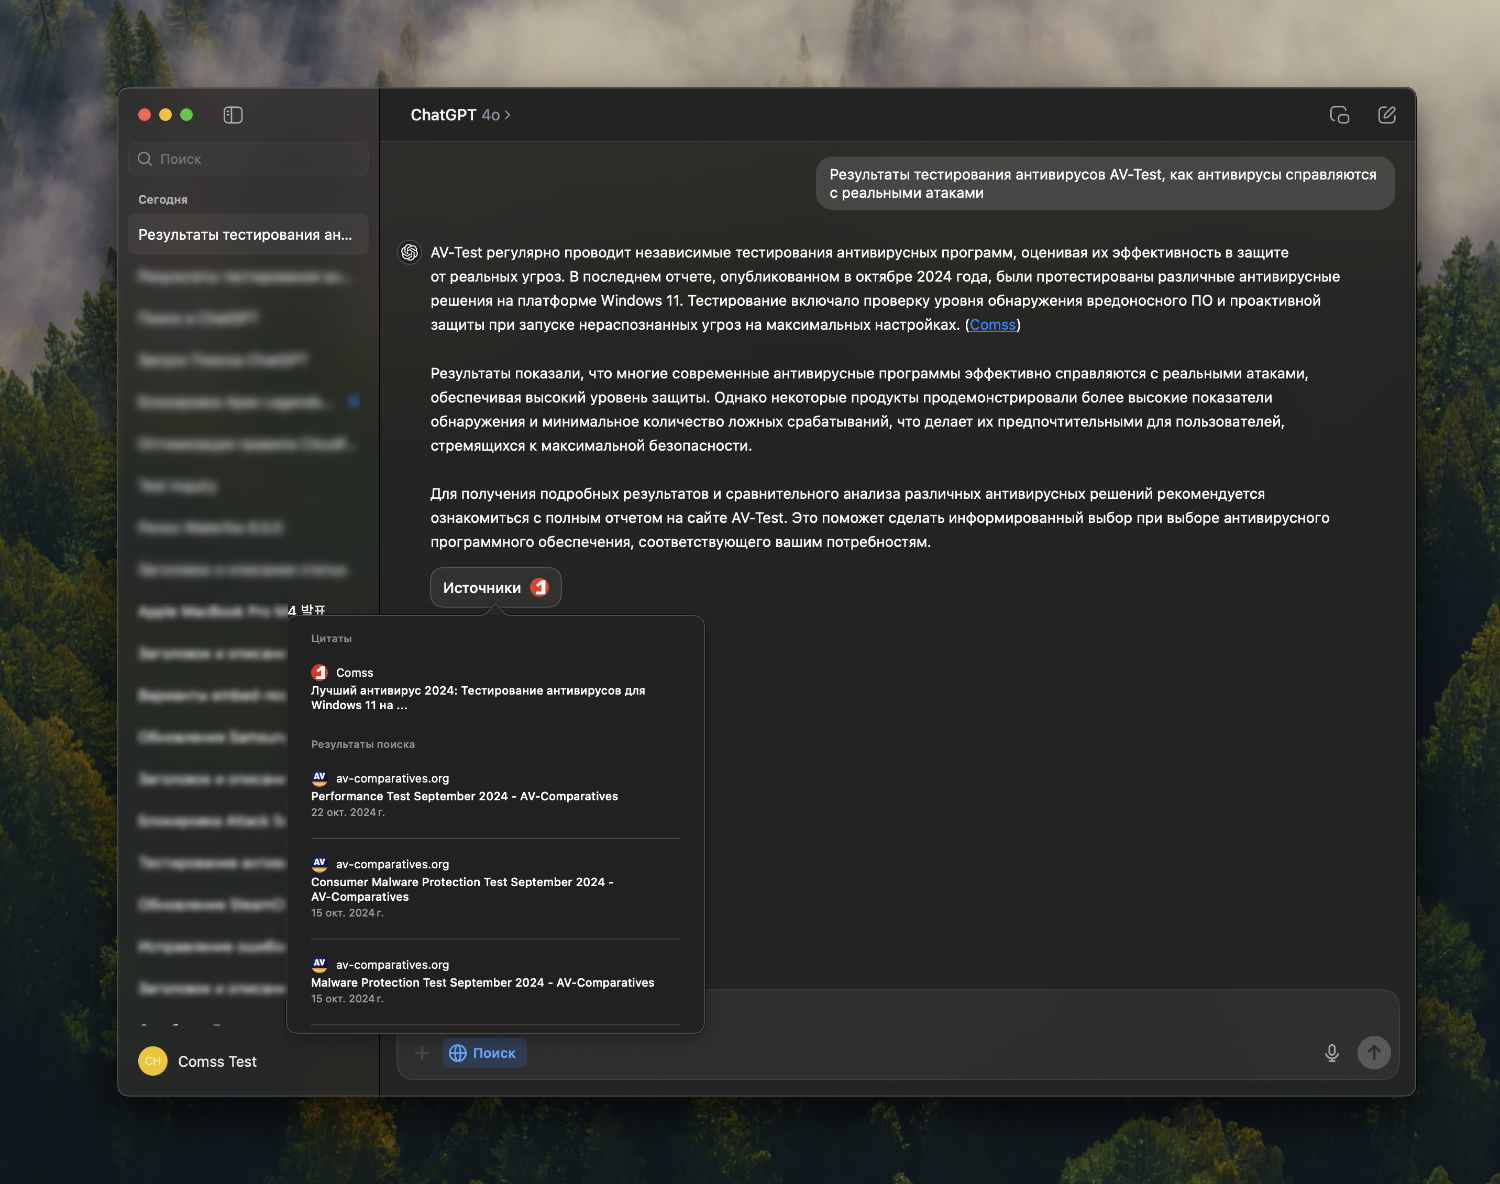Click the microphone dictation icon
The image size is (1500, 1184).
tap(1332, 1053)
